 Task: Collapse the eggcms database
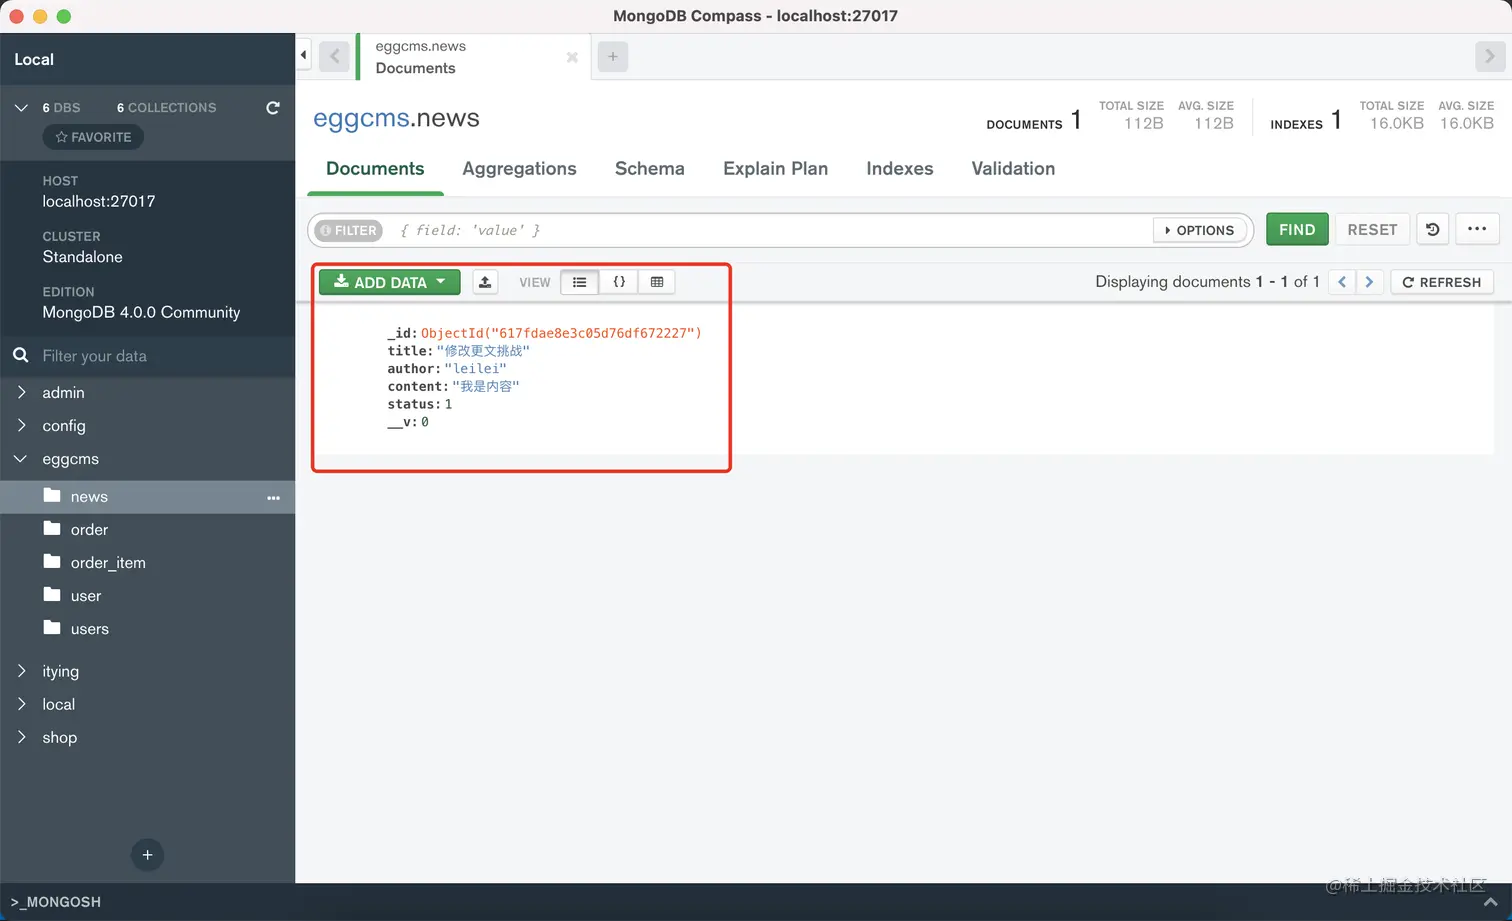point(21,459)
